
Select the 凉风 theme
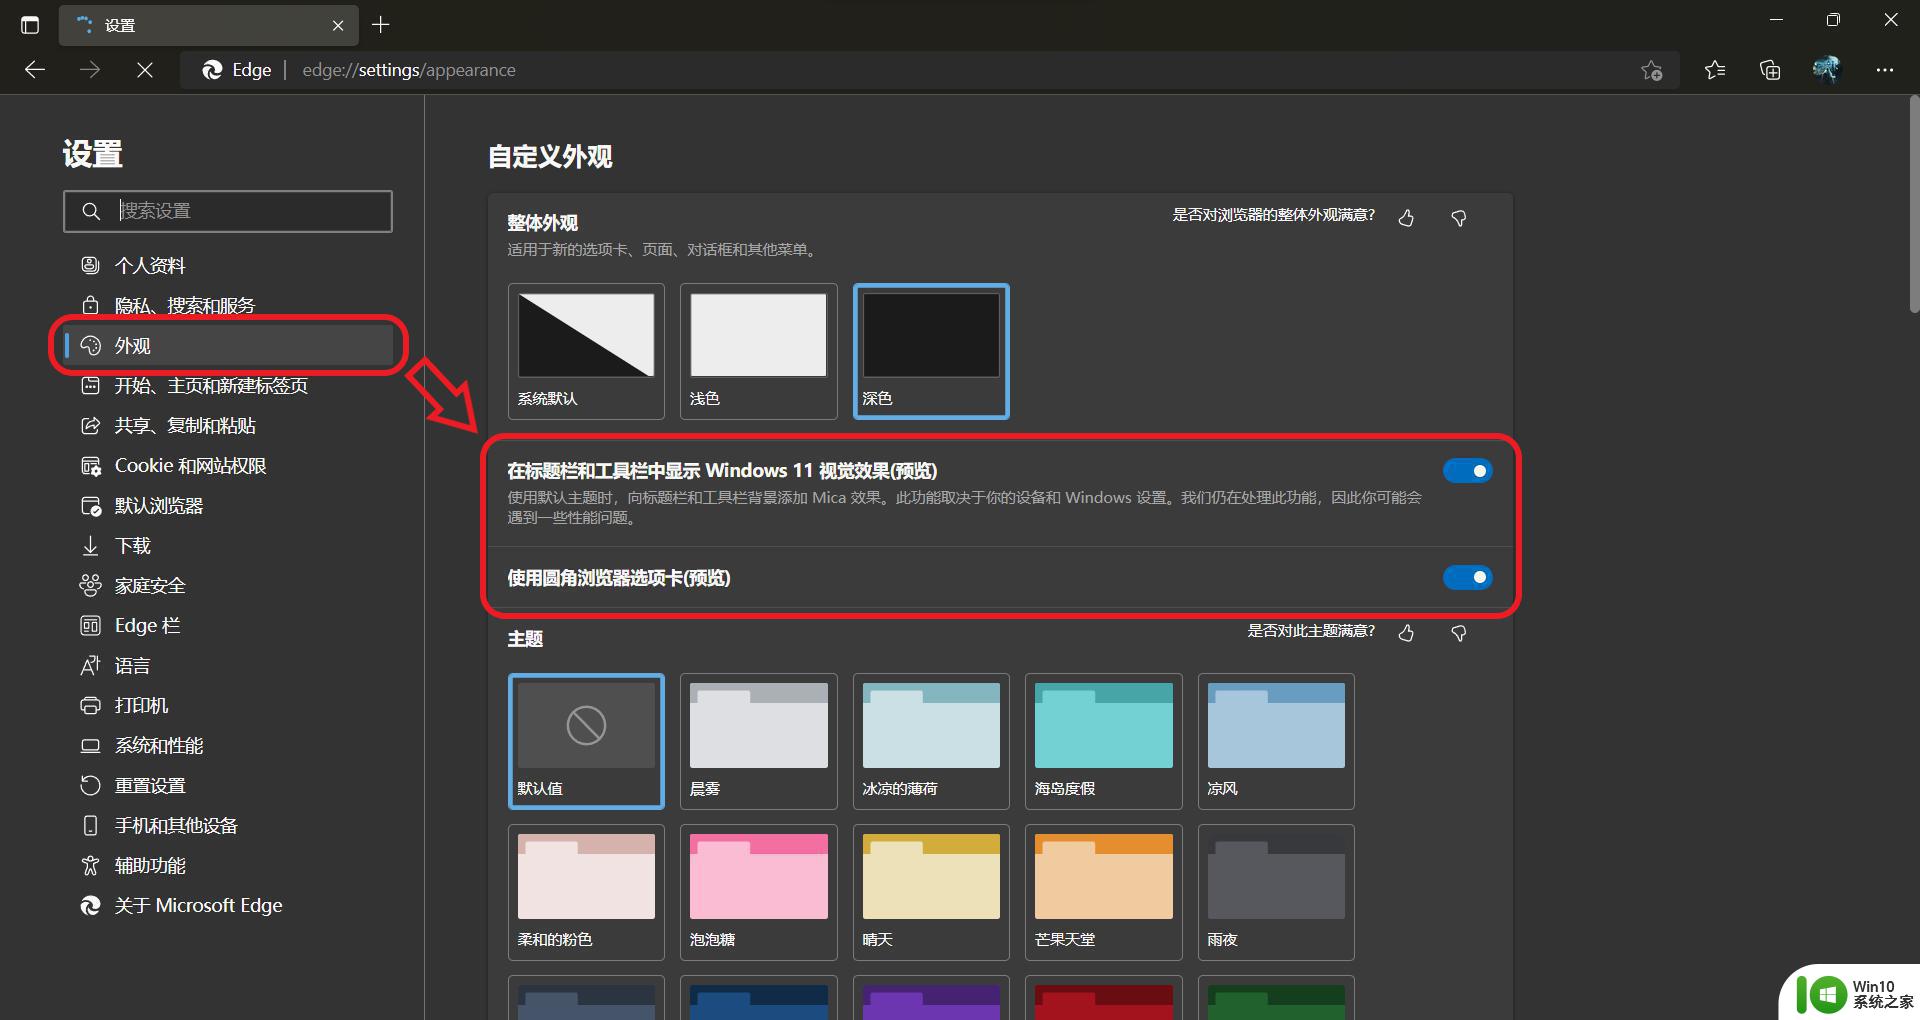click(1276, 741)
